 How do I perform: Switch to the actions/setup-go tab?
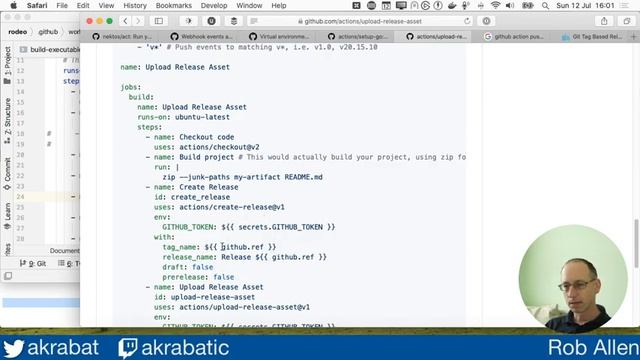pos(358,37)
